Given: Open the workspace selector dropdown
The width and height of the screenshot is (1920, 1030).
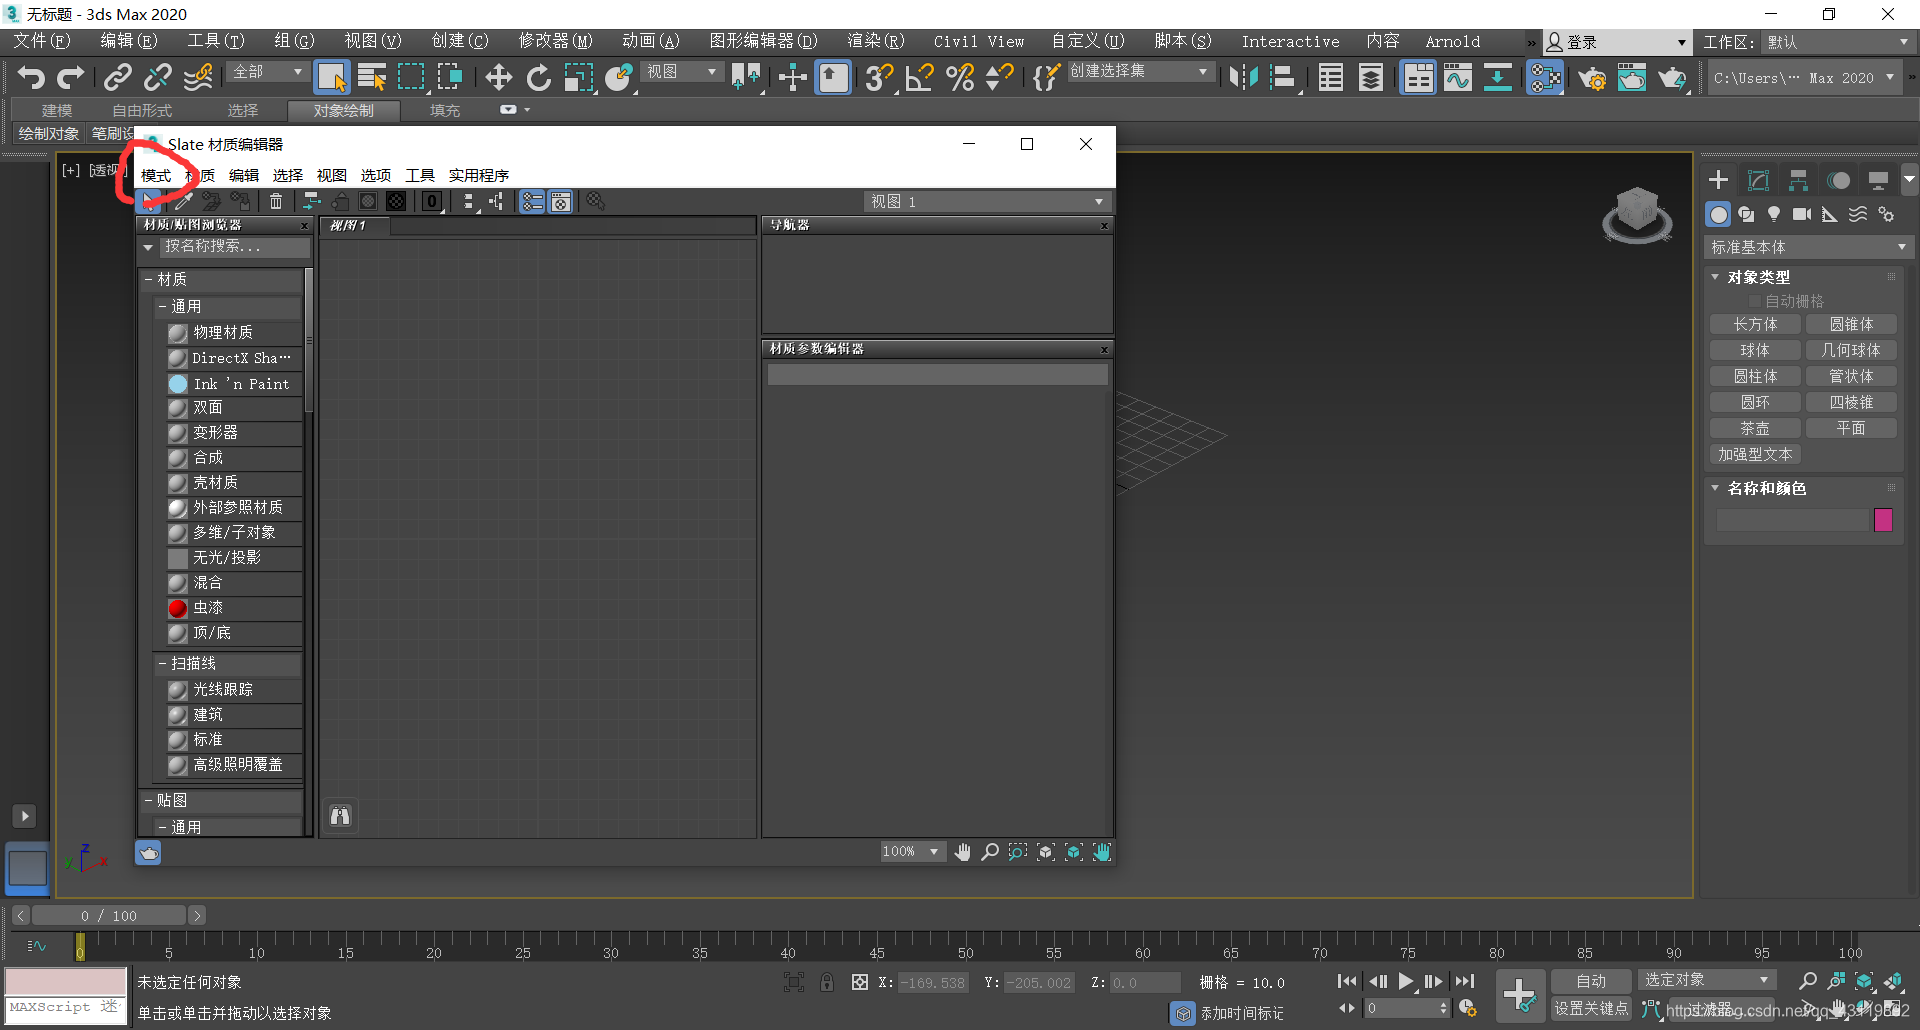Looking at the screenshot, I should 1838,42.
